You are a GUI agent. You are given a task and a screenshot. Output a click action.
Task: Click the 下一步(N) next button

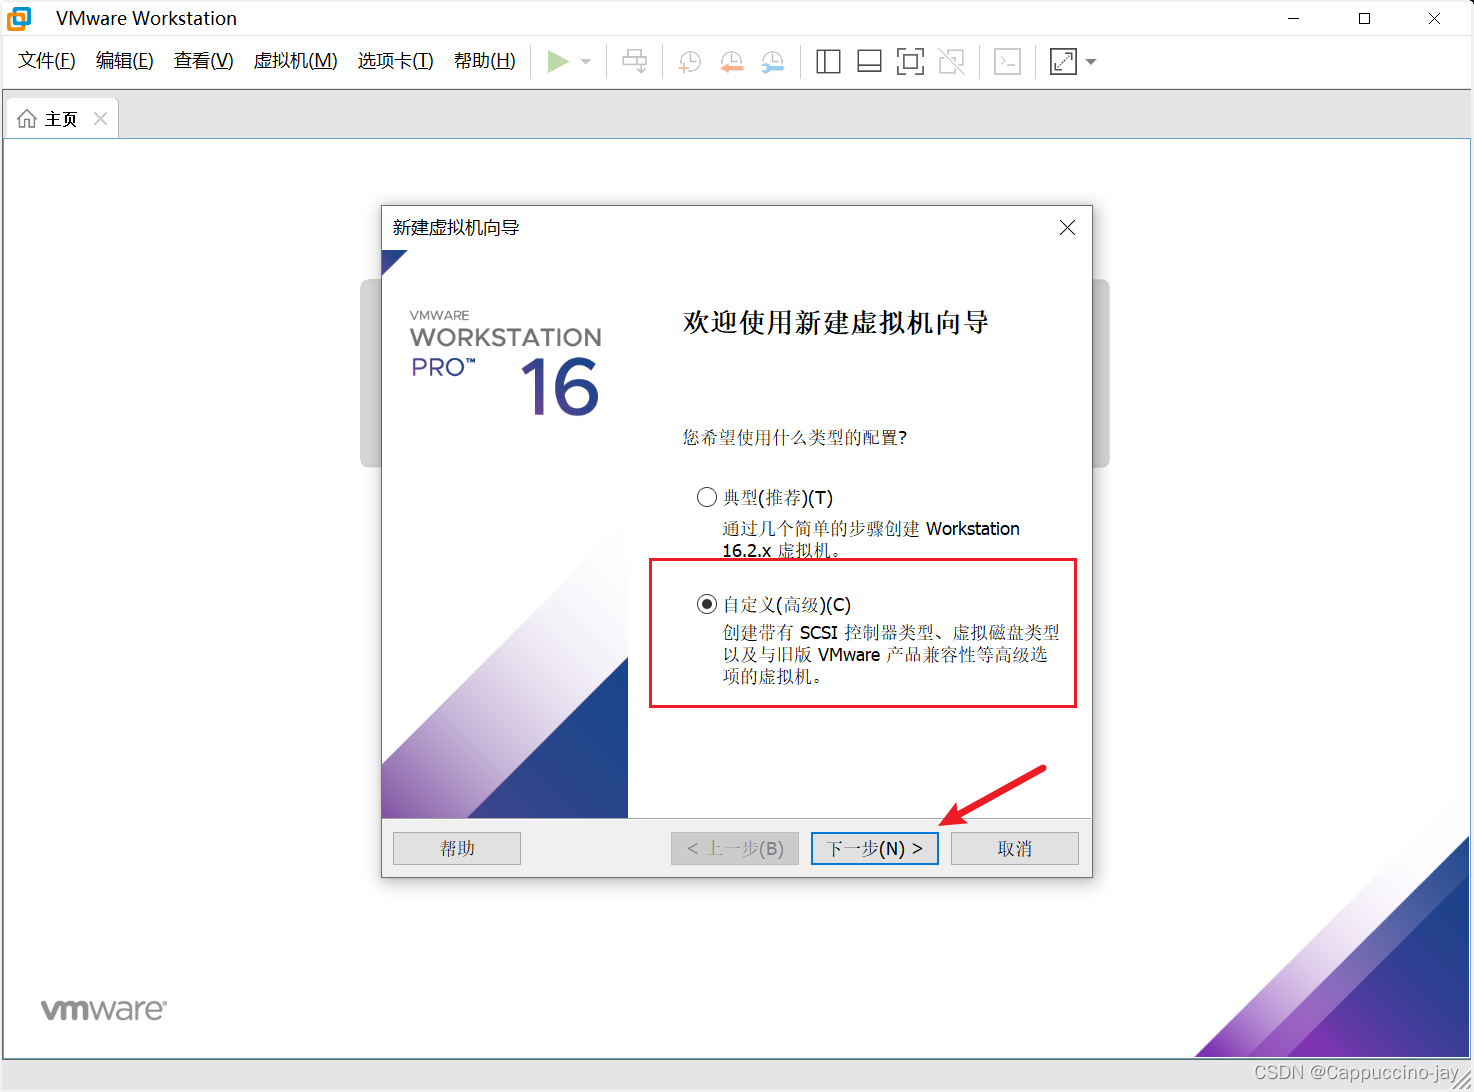coord(875,848)
